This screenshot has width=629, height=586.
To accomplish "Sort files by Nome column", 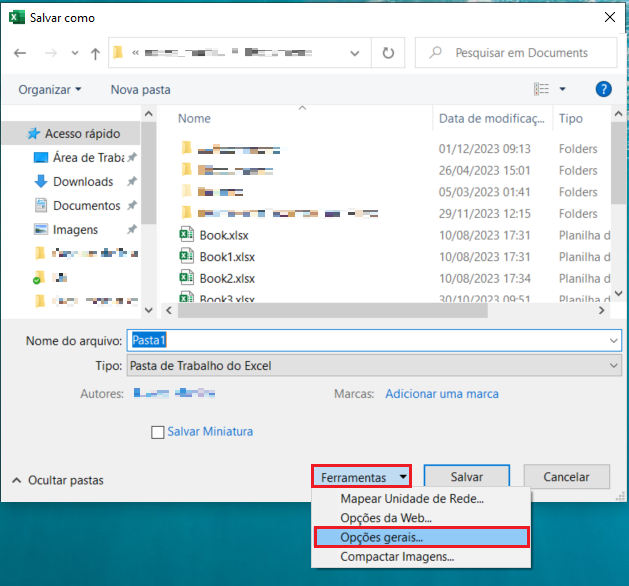I will click(194, 118).
